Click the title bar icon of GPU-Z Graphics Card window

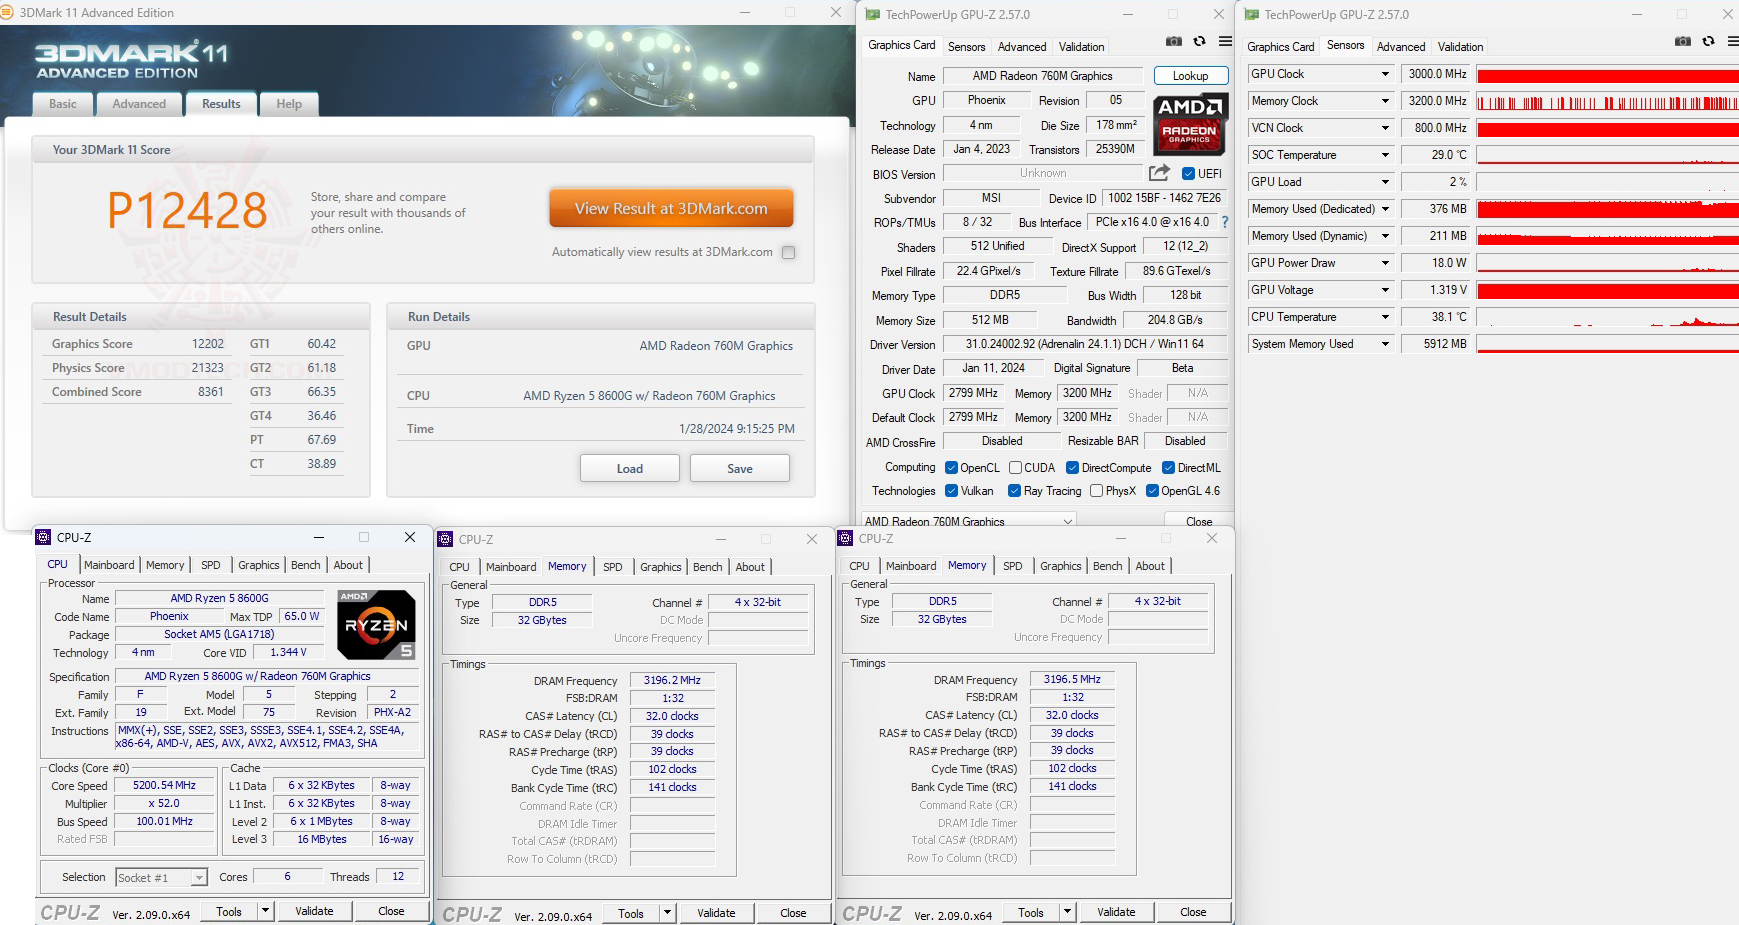(x=873, y=14)
